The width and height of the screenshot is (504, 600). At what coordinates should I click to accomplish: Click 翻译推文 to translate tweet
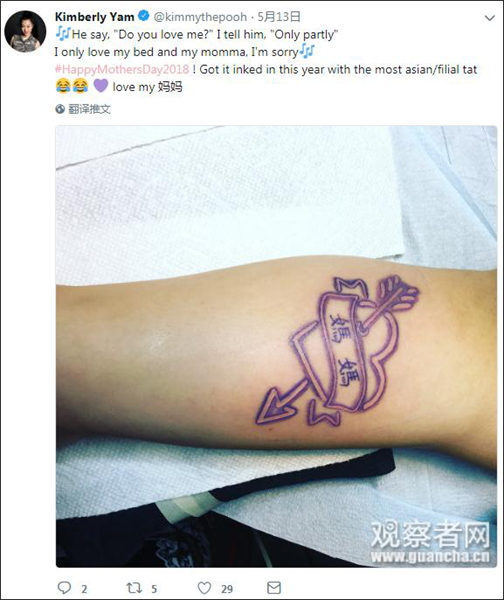[90, 109]
